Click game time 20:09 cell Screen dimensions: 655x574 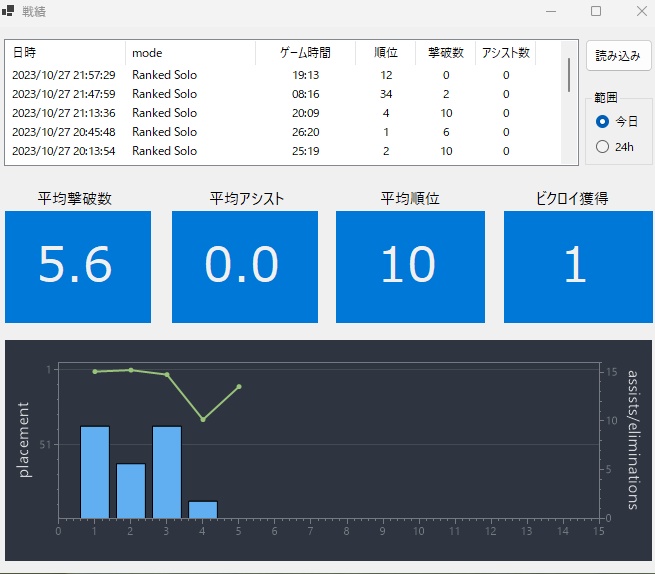(x=305, y=113)
